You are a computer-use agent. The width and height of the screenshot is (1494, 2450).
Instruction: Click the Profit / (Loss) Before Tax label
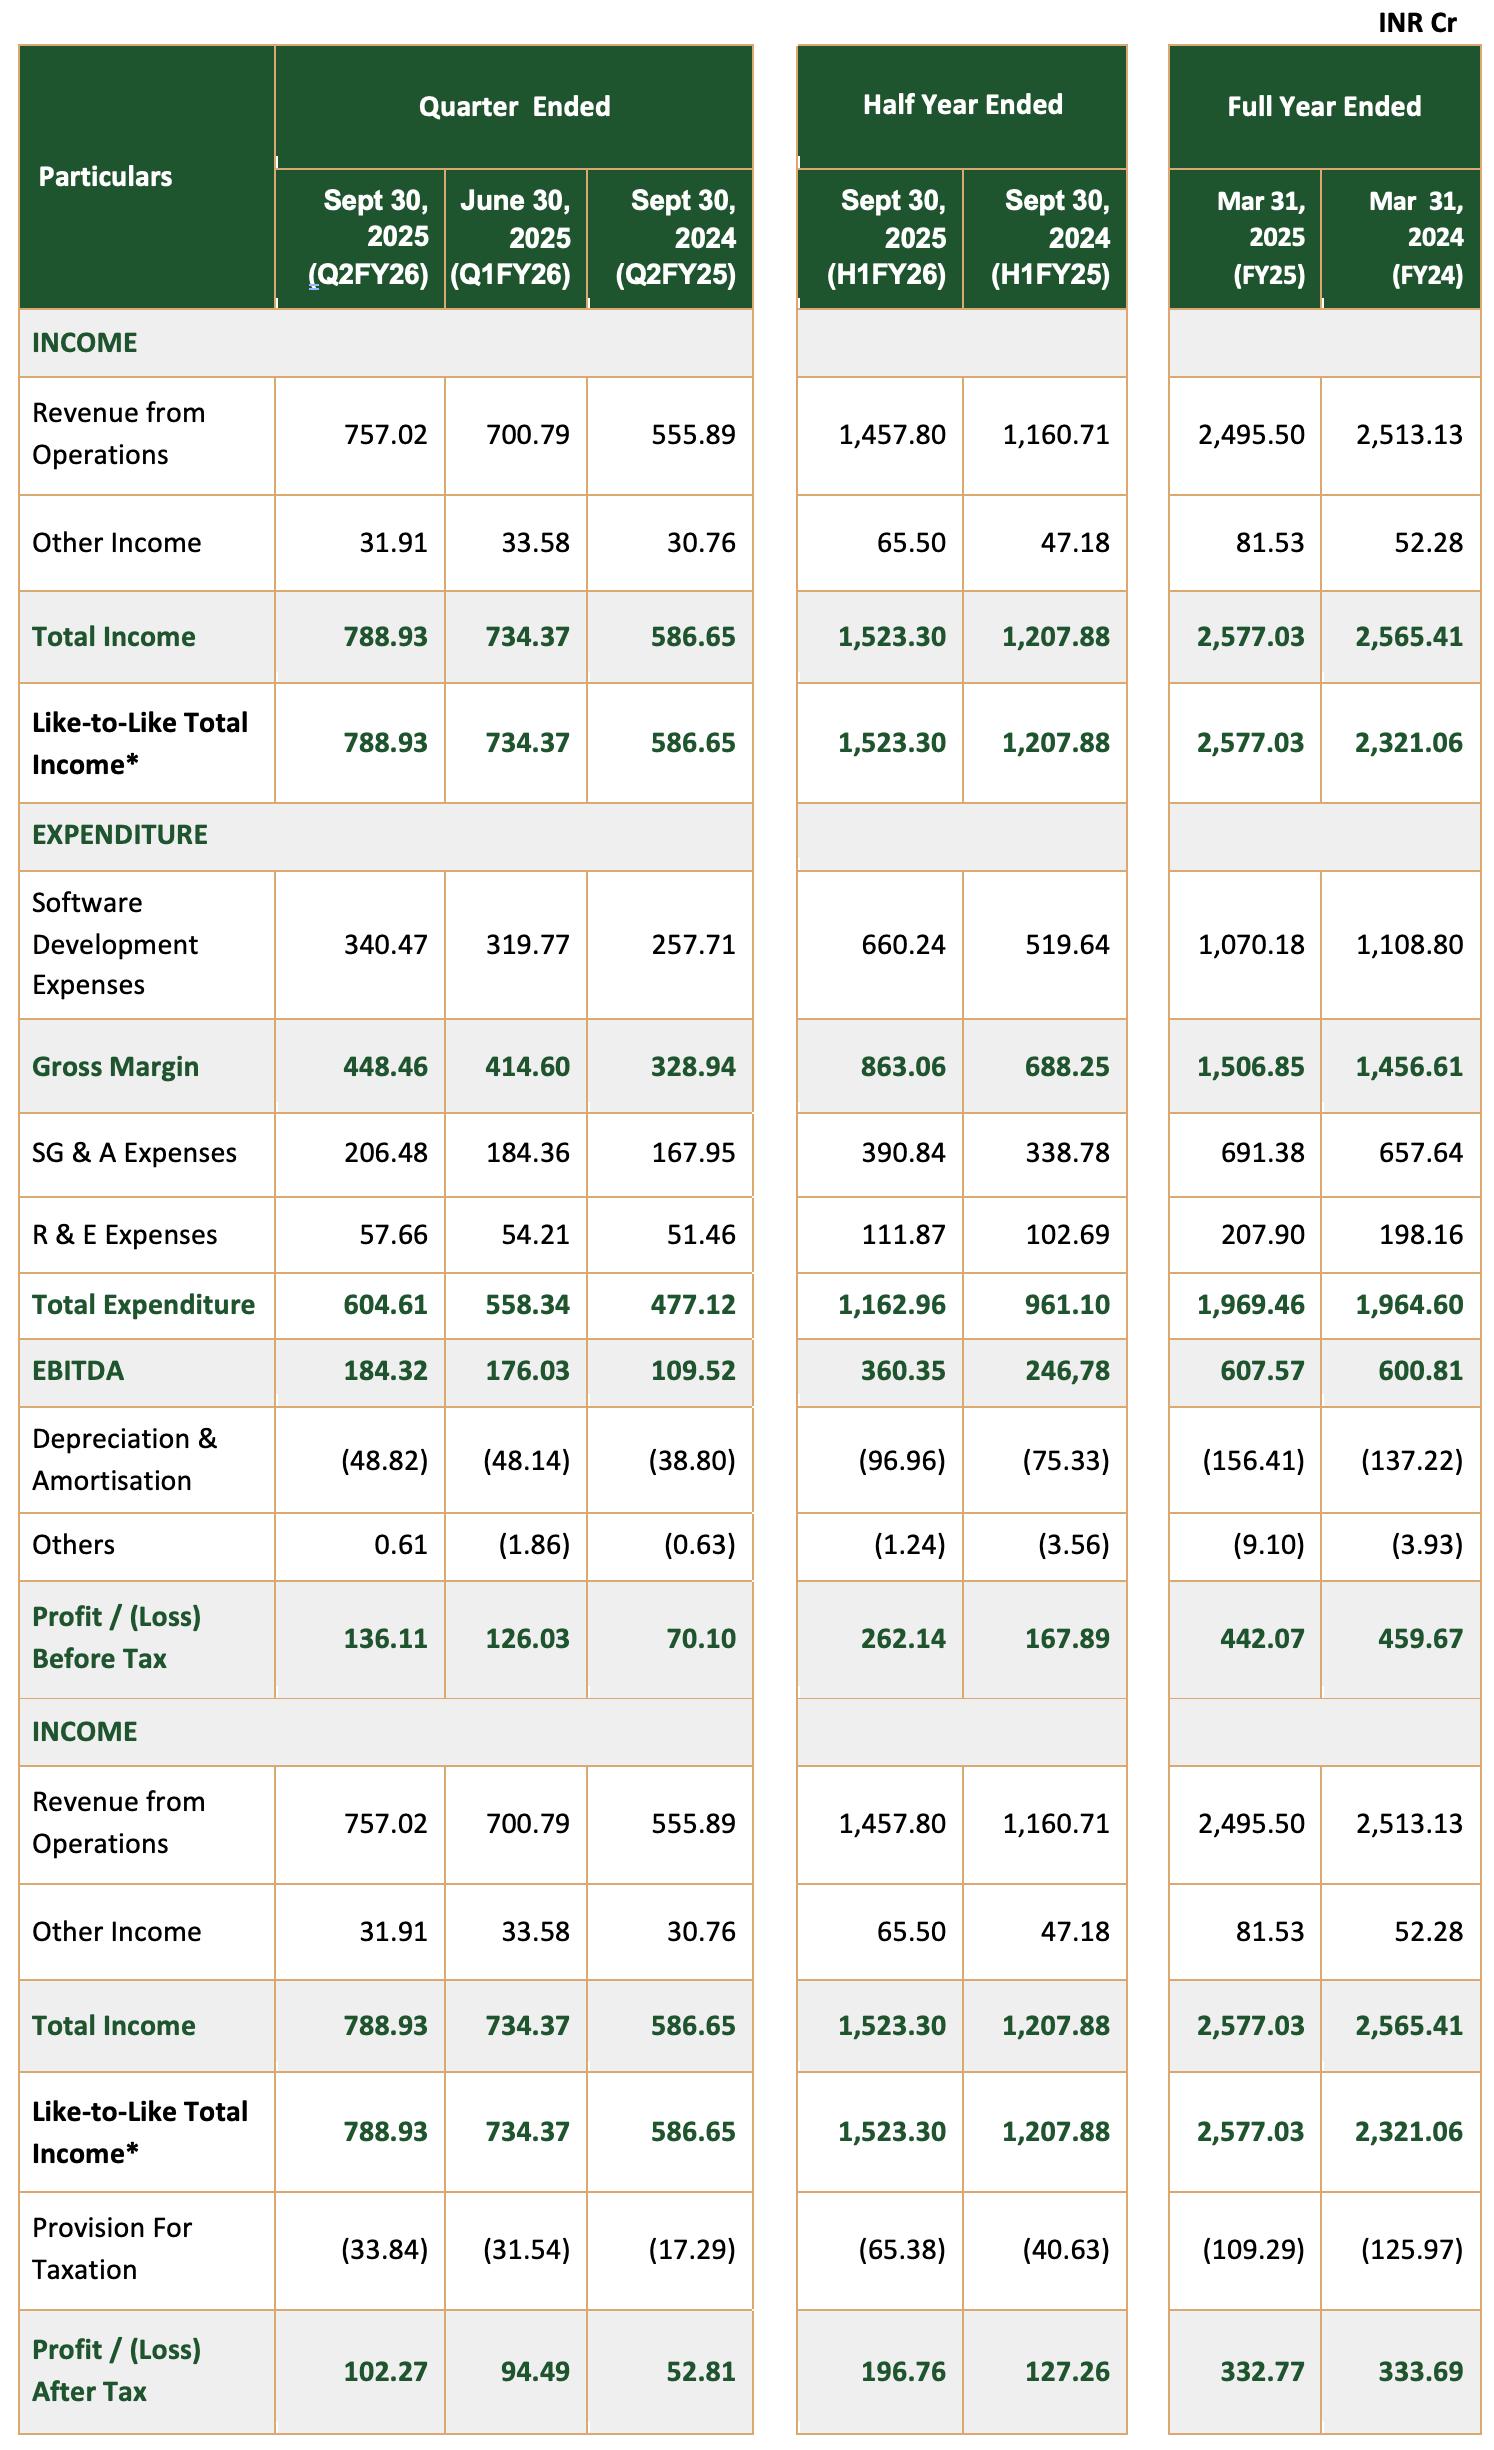click(x=116, y=1638)
